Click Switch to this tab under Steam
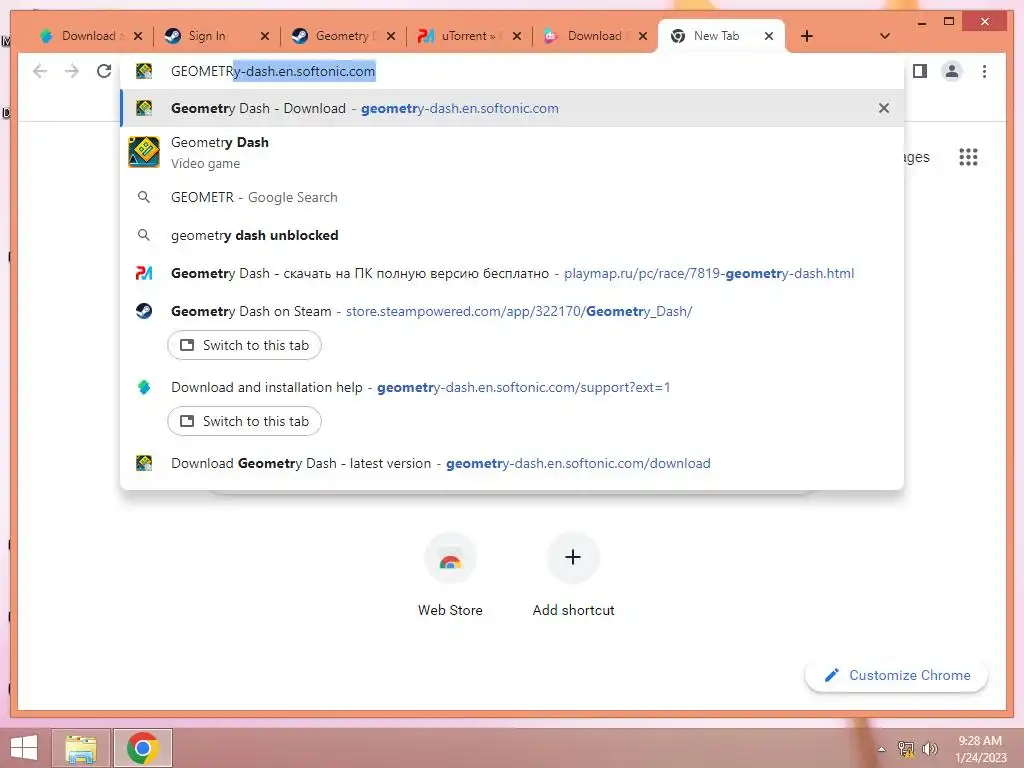1024x768 pixels. pos(244,345)
